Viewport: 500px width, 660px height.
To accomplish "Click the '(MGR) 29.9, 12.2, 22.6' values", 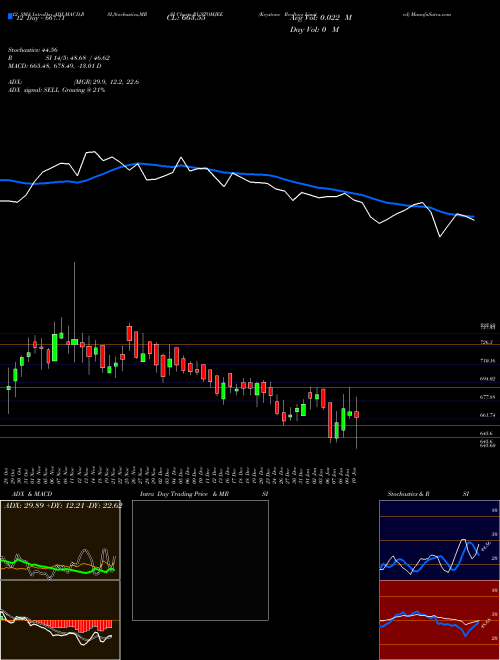I will coord(106,82).
